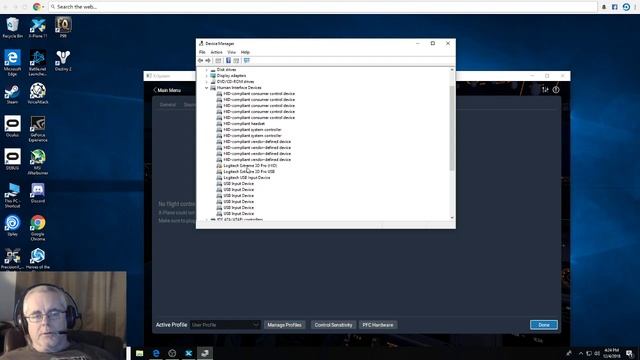Expand the Disk drives node

[207, 70]
